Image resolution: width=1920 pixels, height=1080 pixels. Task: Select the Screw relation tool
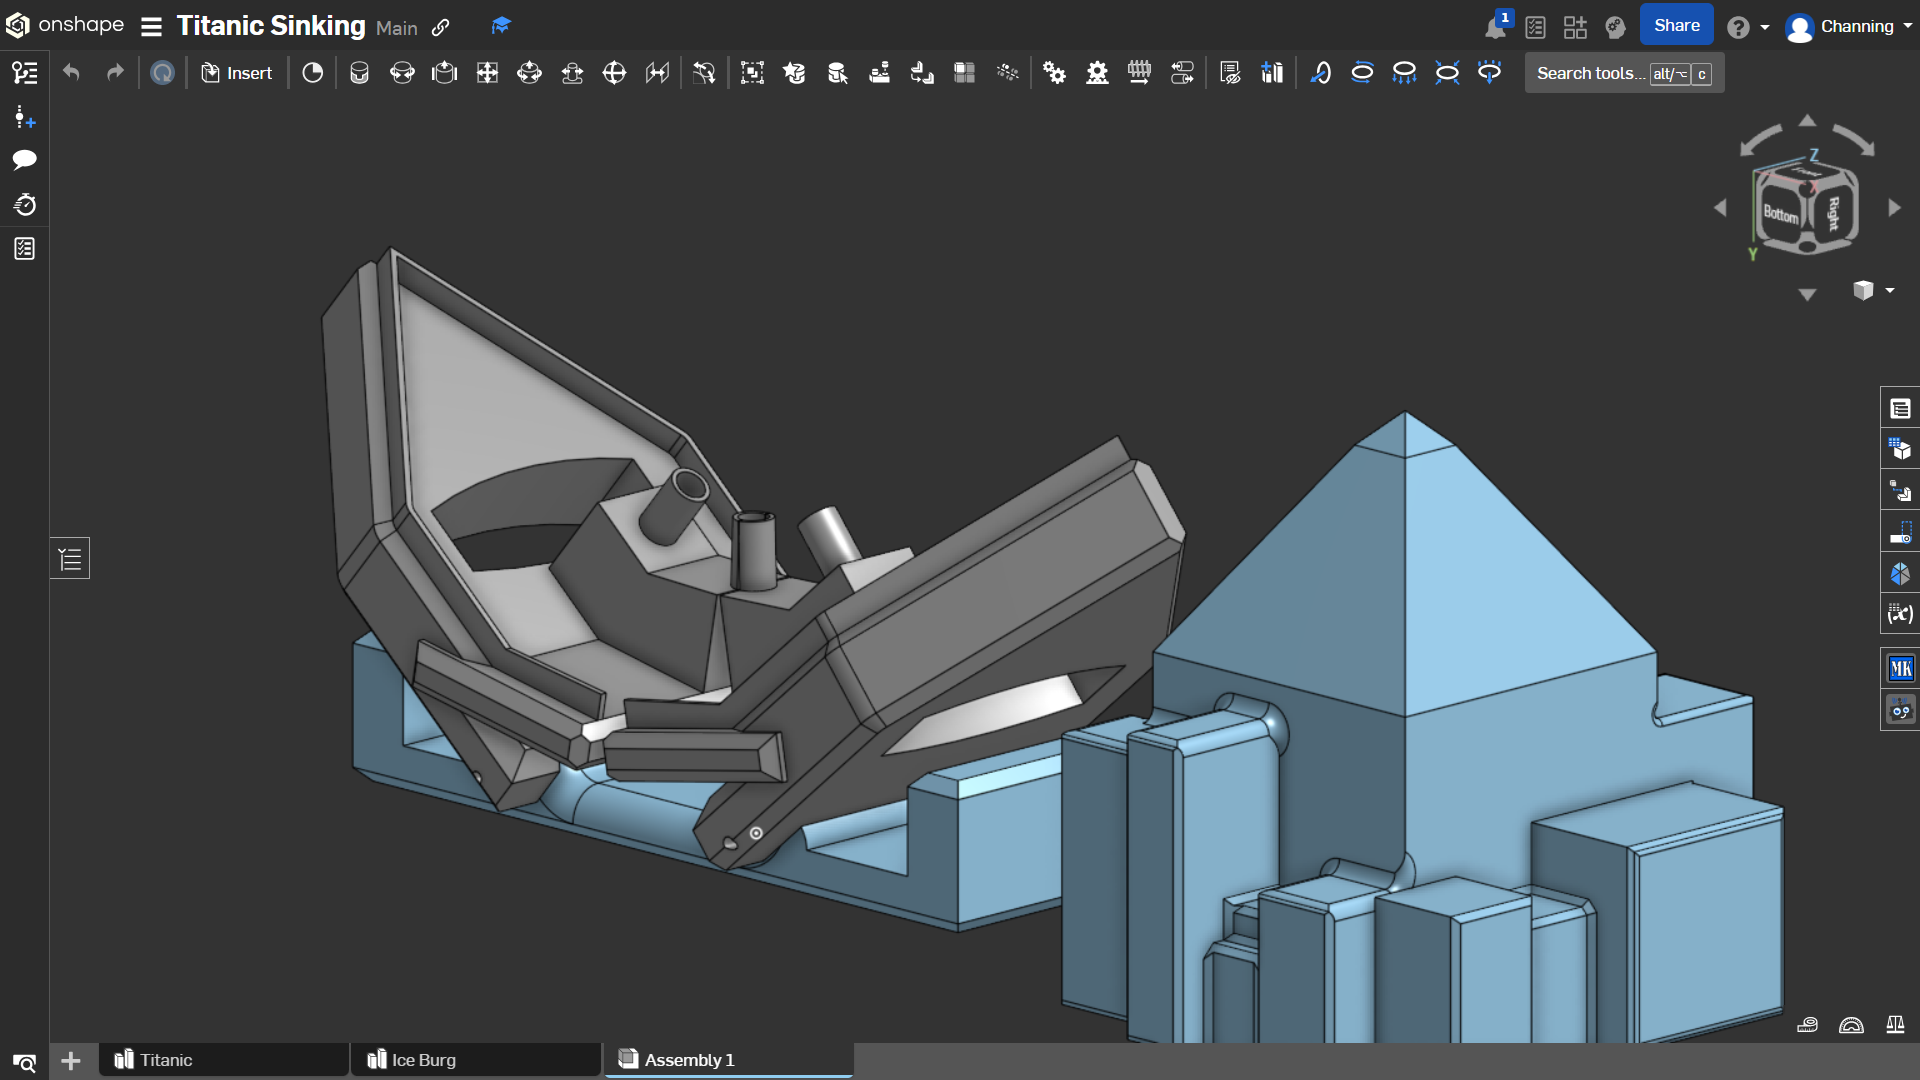(1139, 73)
